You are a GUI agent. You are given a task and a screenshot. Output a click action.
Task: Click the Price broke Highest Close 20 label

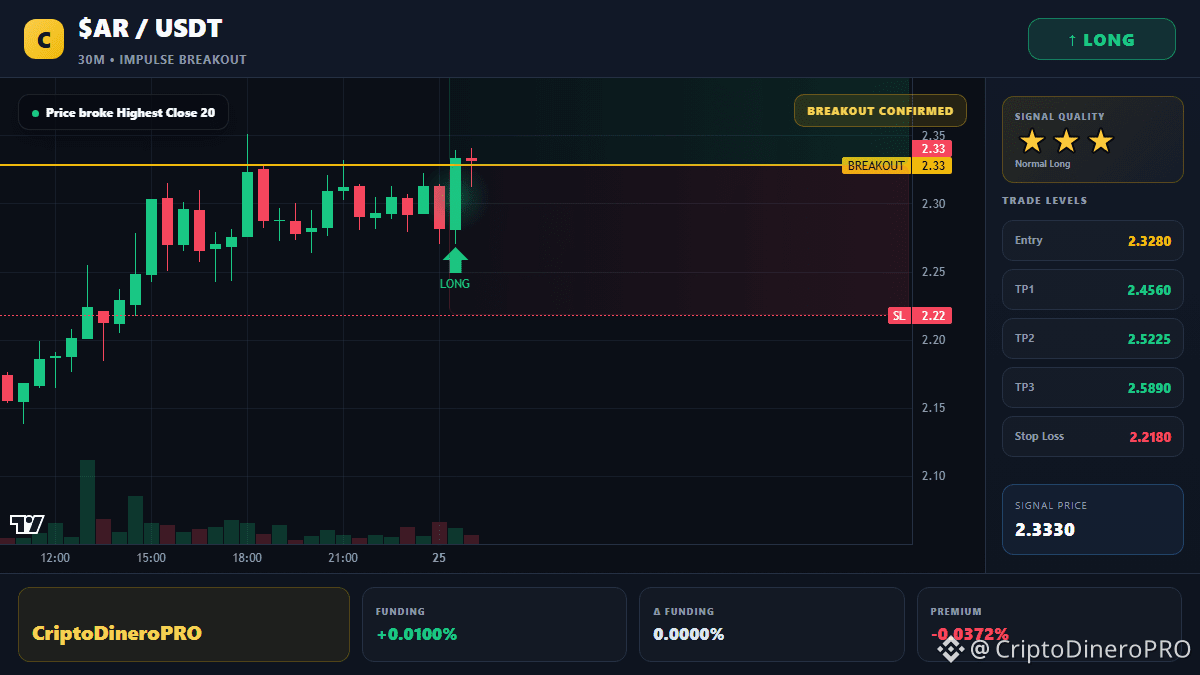[x=123, y=113]
